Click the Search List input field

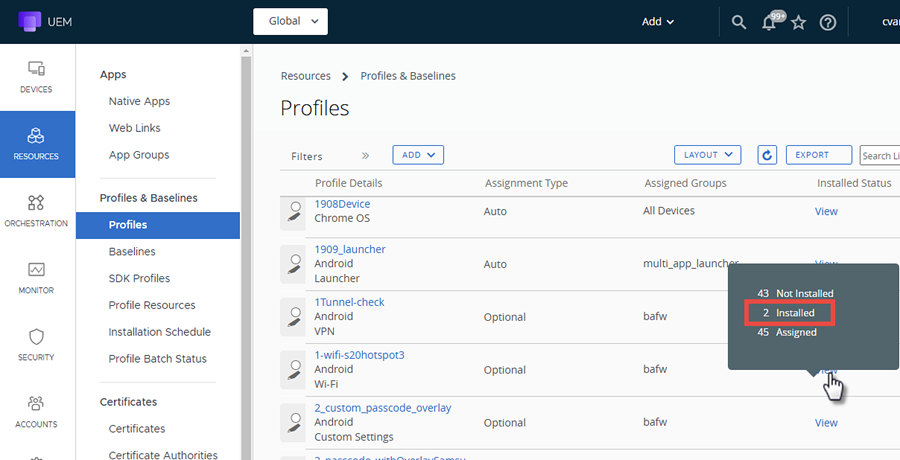click(x=880, y=156)
